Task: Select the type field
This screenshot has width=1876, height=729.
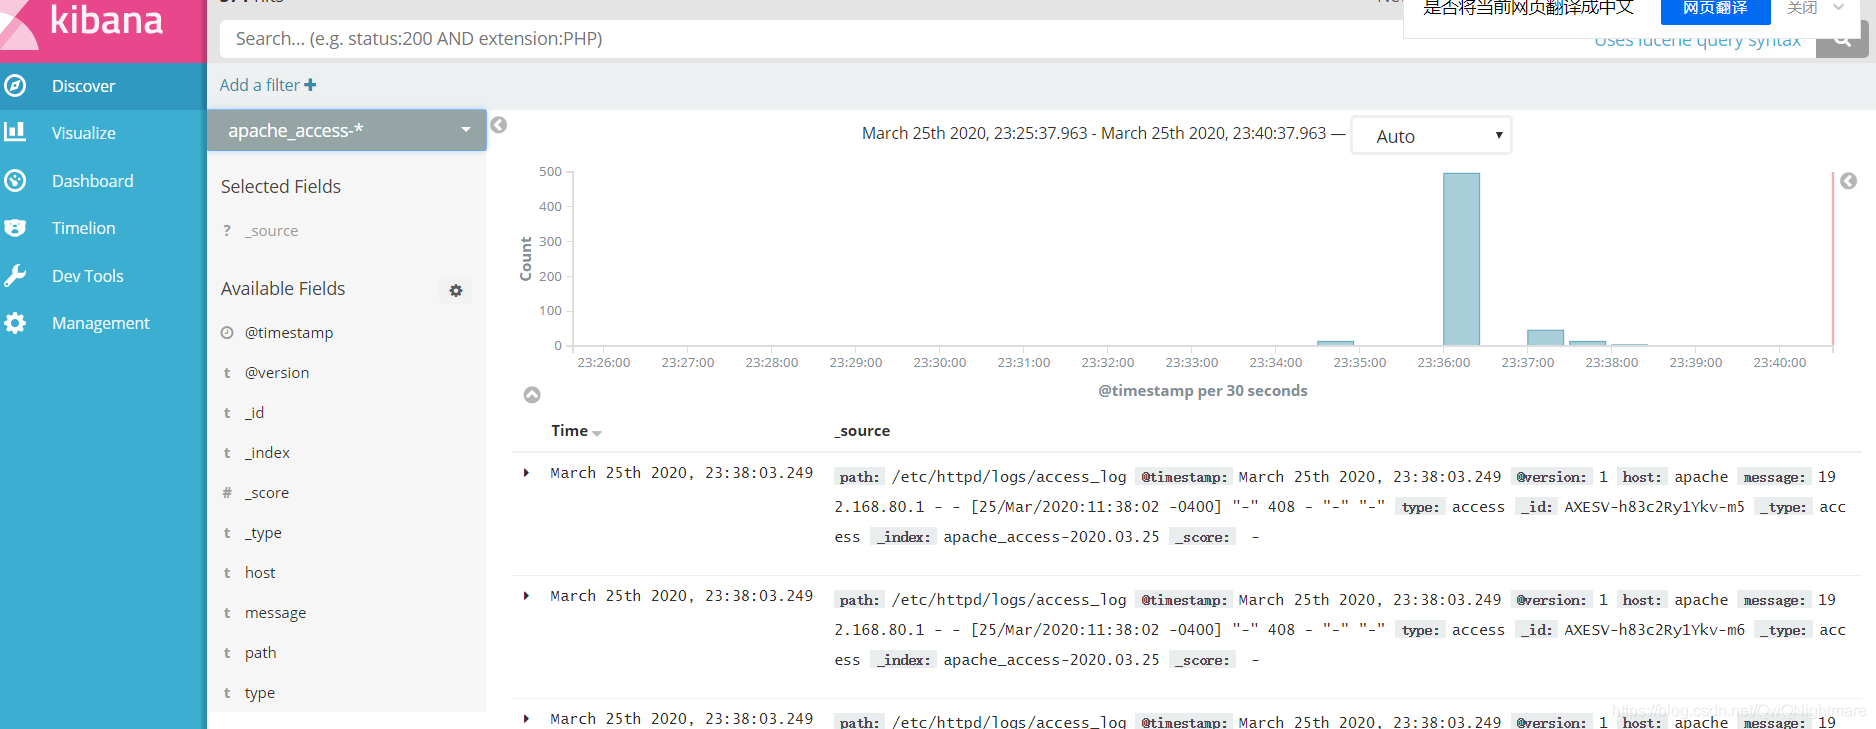Action: (259, 692)
